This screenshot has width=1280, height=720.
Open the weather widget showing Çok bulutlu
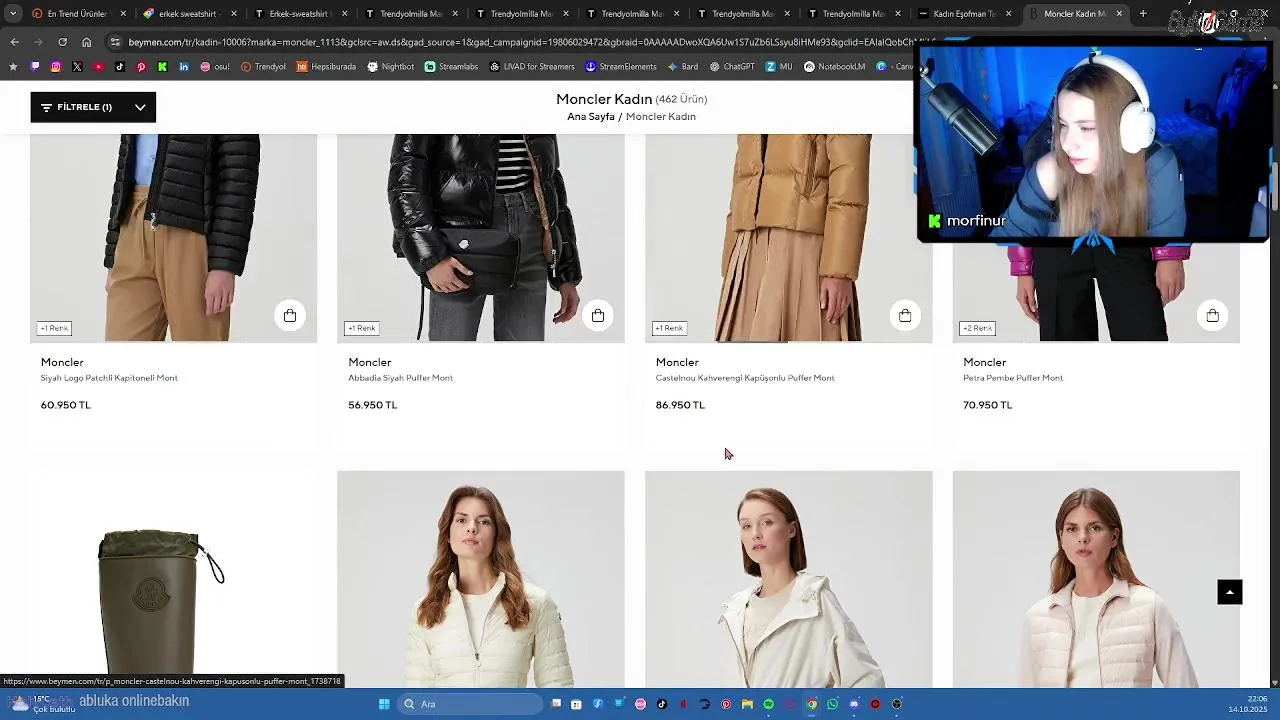point(42,704)
